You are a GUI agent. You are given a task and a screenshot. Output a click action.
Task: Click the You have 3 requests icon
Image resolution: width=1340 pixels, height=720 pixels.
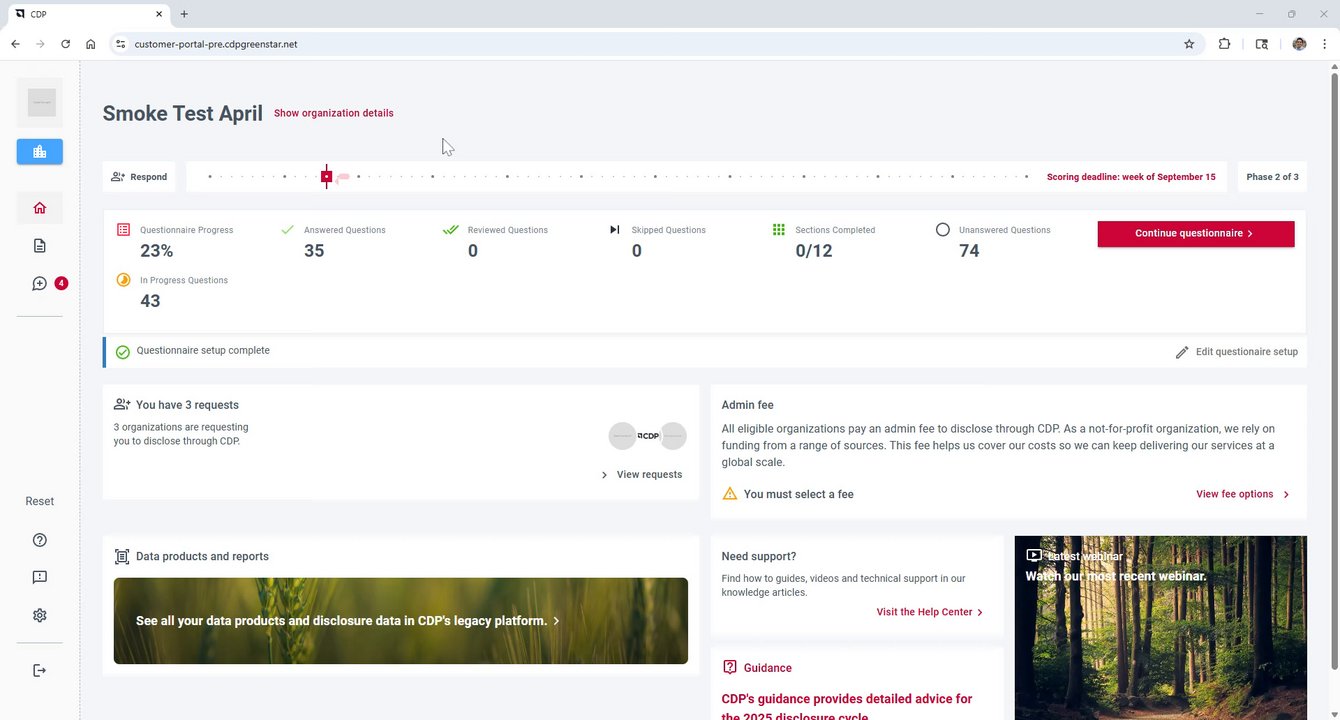pyautogui.click(x=122, y=405)
